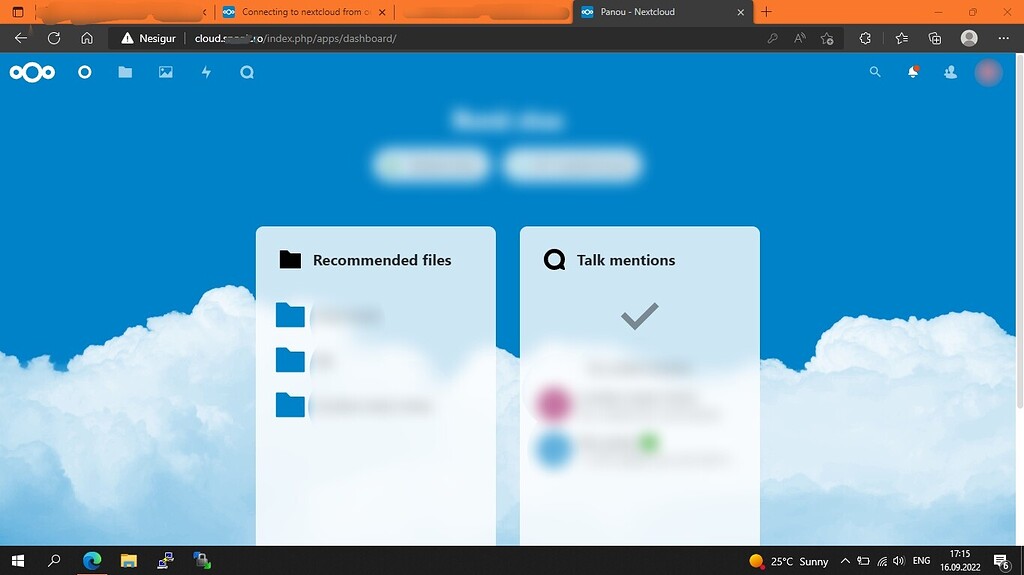Open the Nextcloud Dashboard app icon
This screenshot has width=1024, height=575.
(85, 72)
